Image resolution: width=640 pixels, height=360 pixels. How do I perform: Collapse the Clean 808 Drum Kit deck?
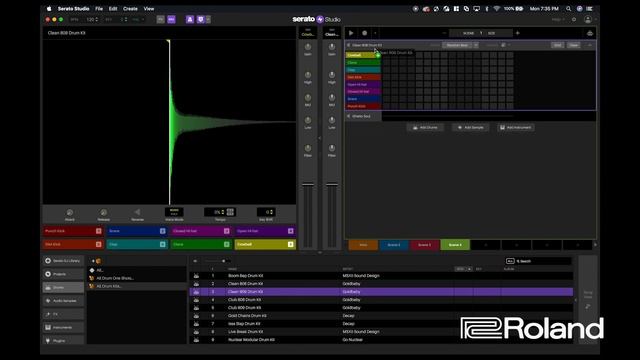point(348,45)
